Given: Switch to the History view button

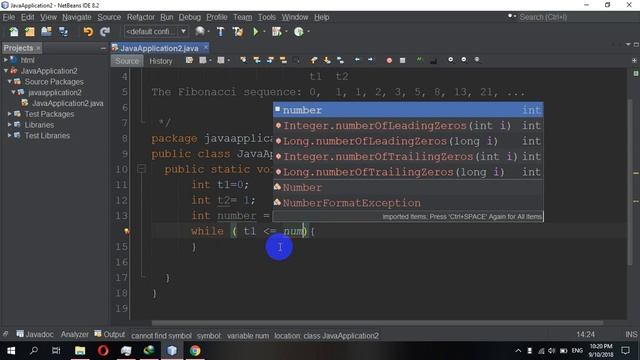Looking at the screenshot, I should (160, 61).
